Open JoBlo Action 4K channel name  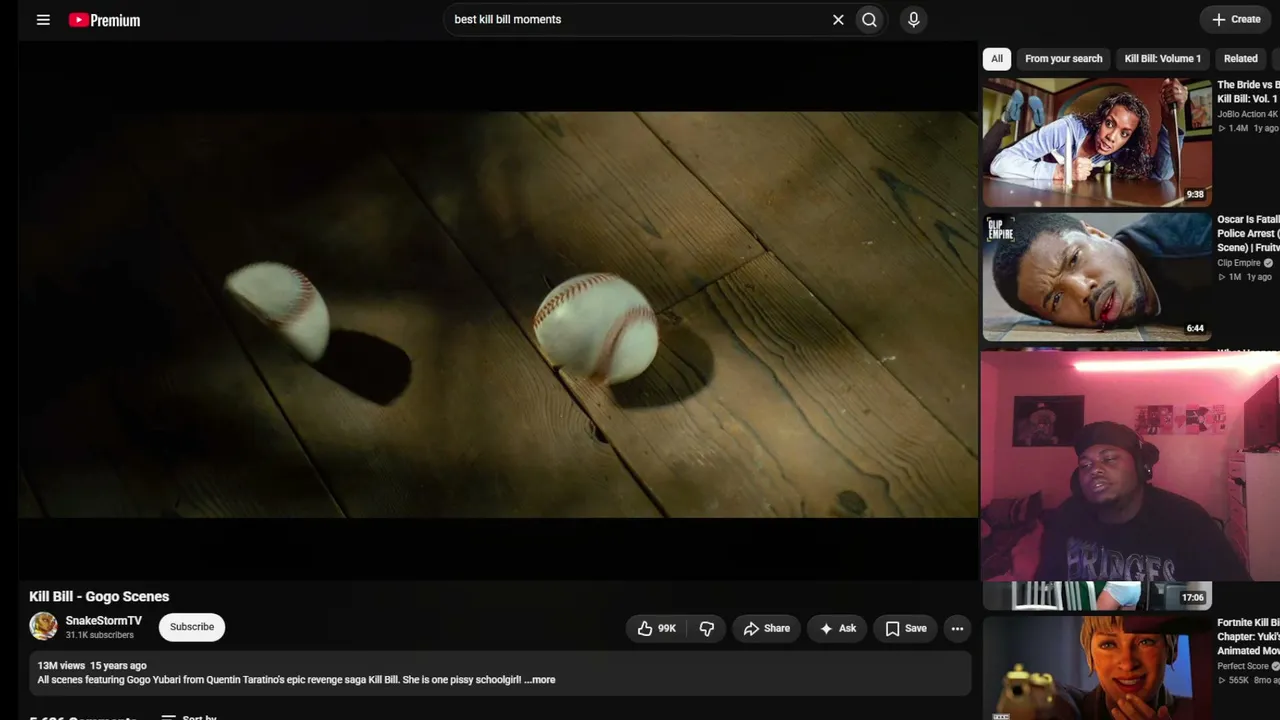(1247, 114)
